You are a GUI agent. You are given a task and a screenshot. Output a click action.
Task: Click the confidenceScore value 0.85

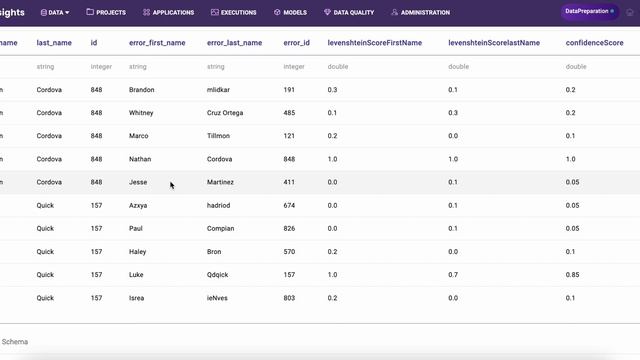tap(572, 275)
